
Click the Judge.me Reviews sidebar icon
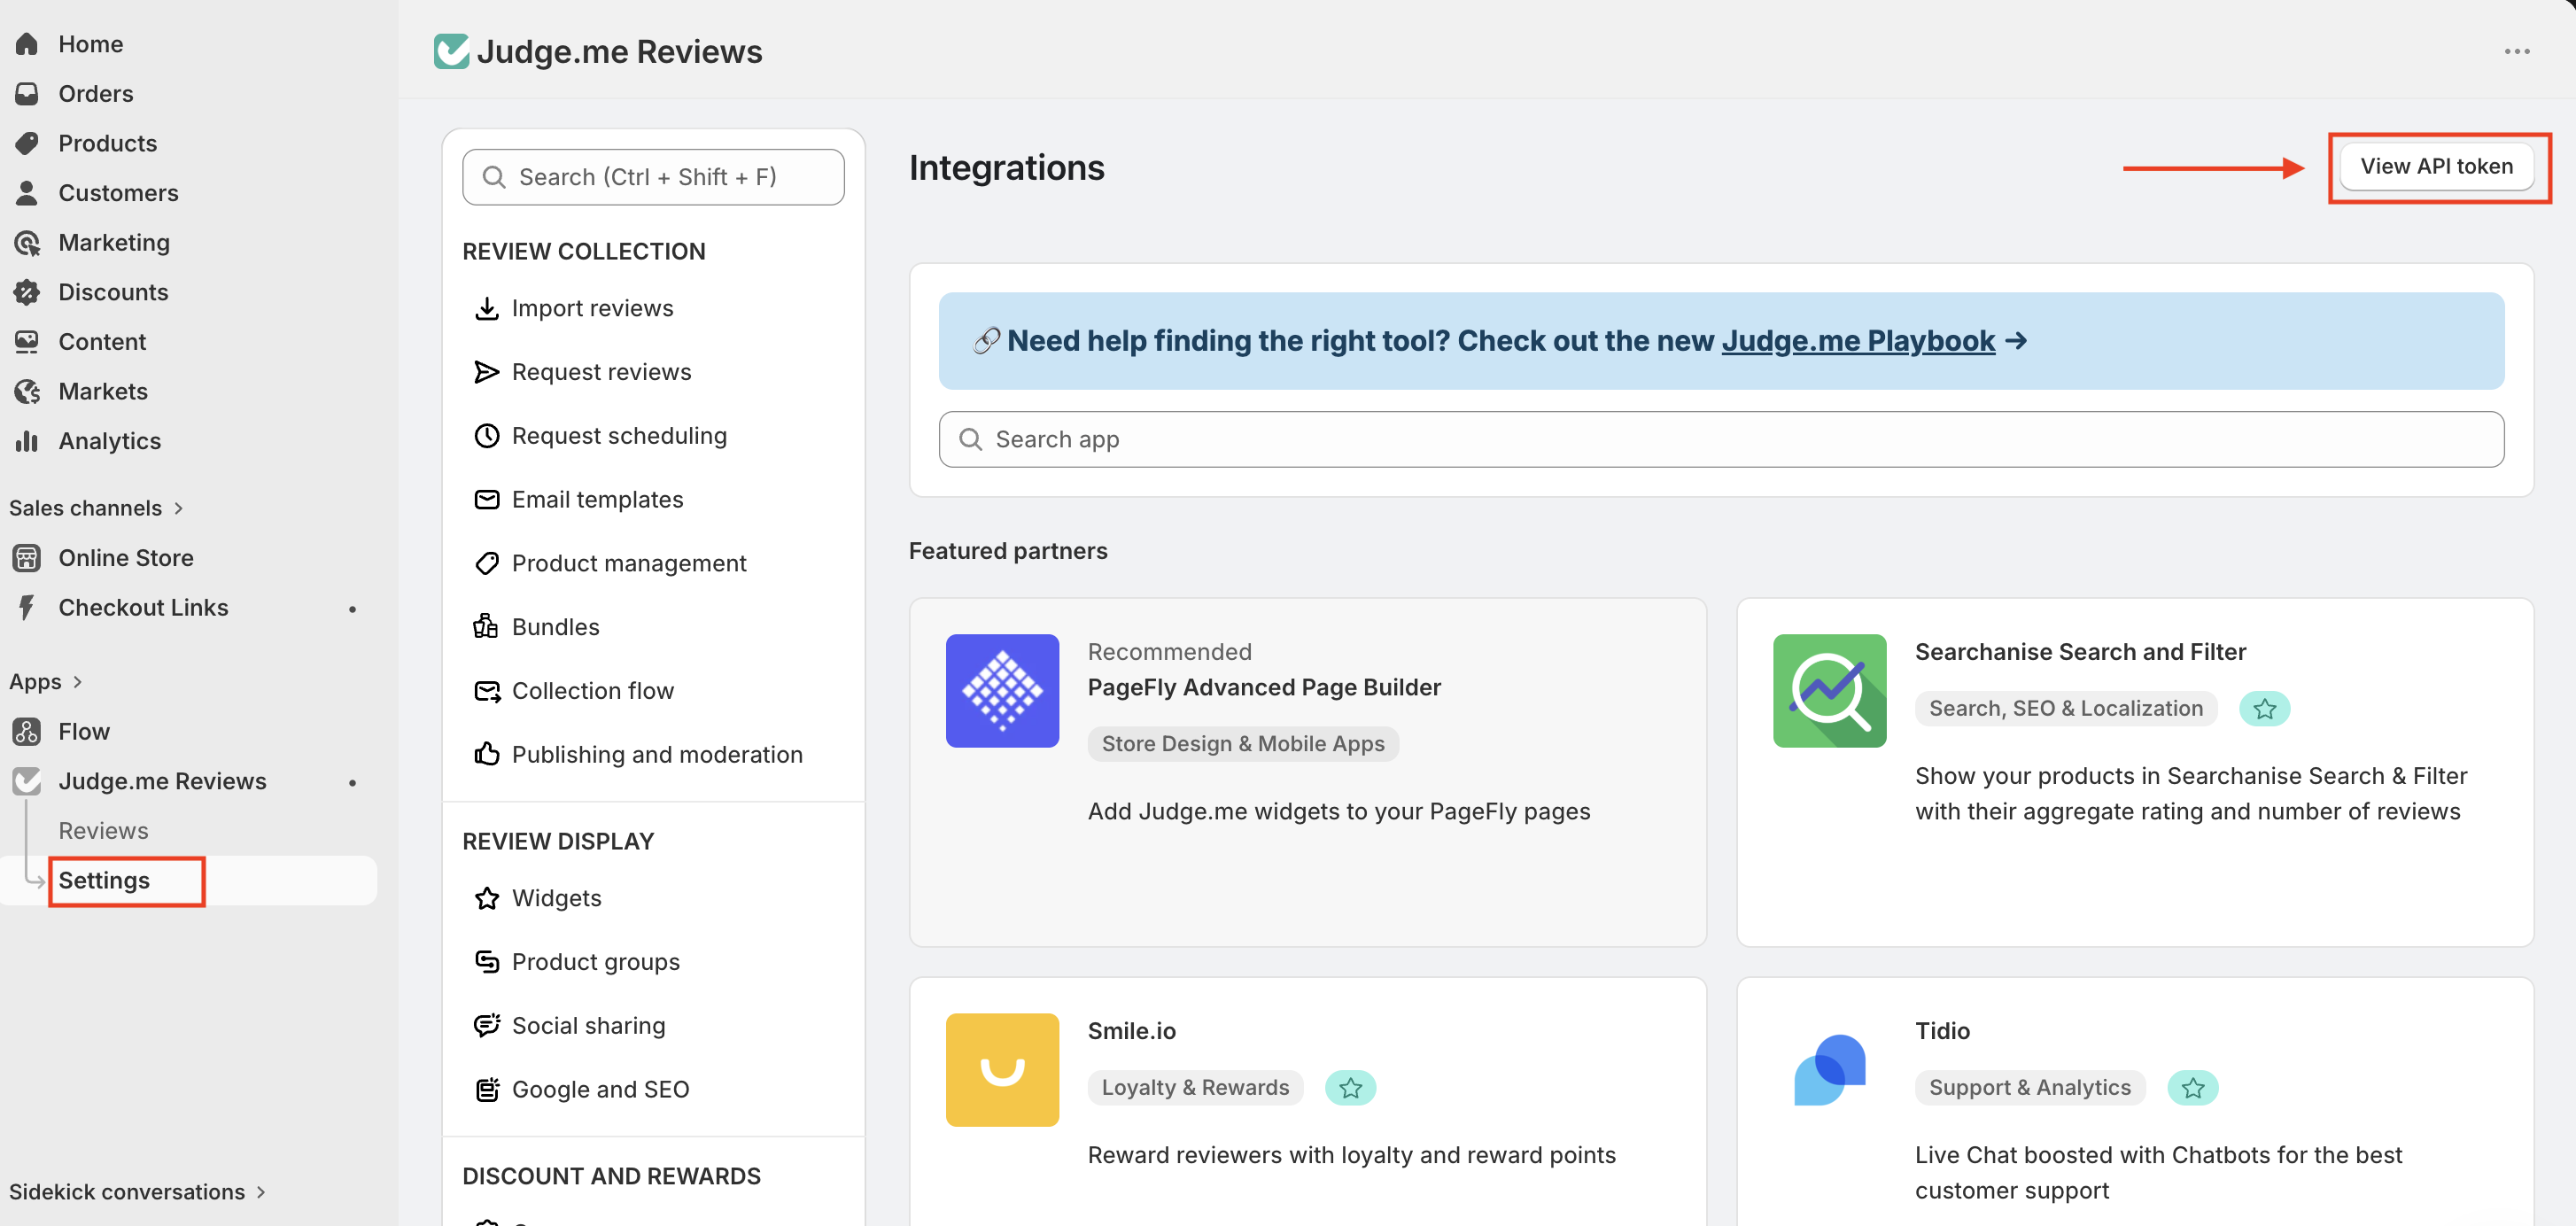pyautogui.click(x=27, y=781)
